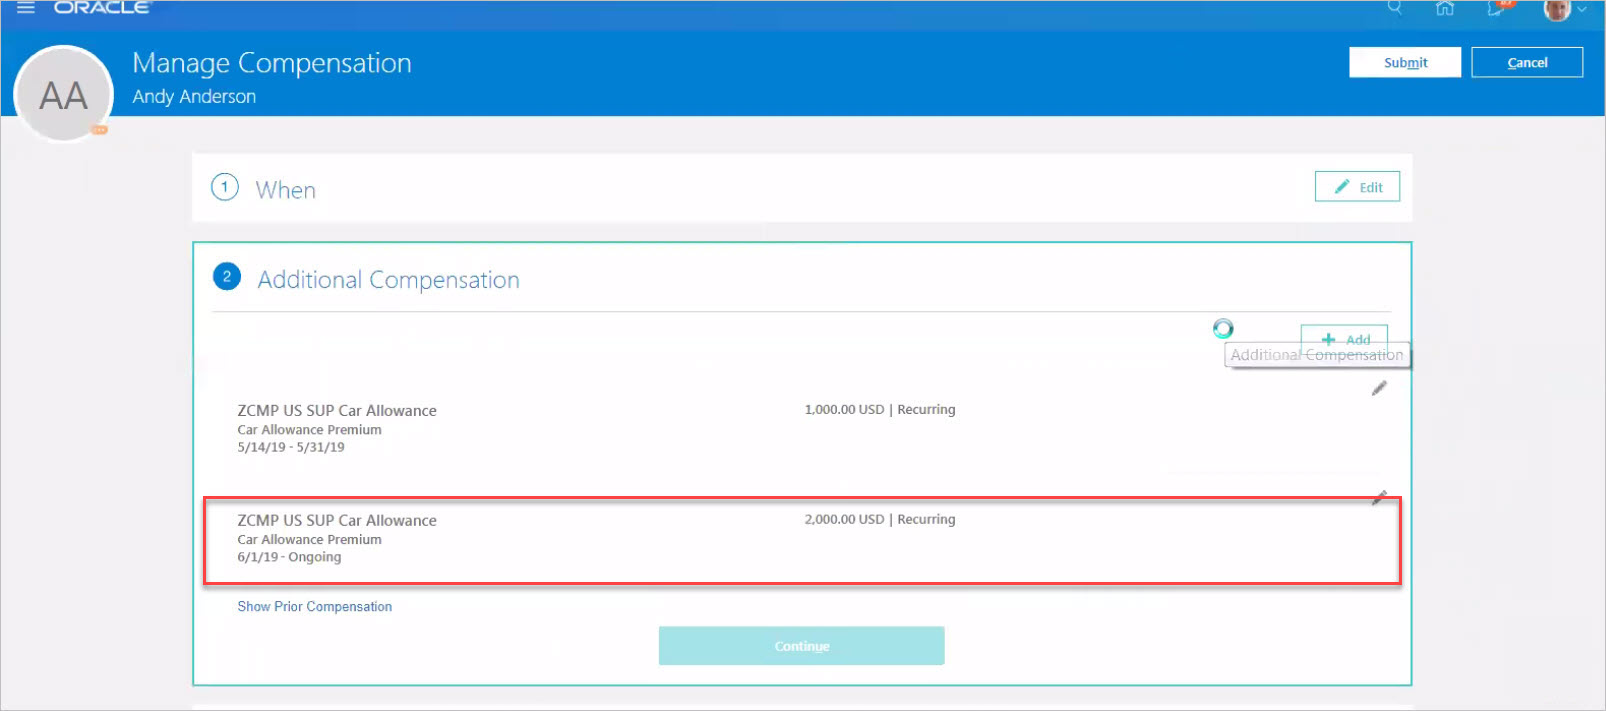Viewport: 1606px width, 711px height.
Task: Edit the When section
Action: click(x=1357, y=187)
